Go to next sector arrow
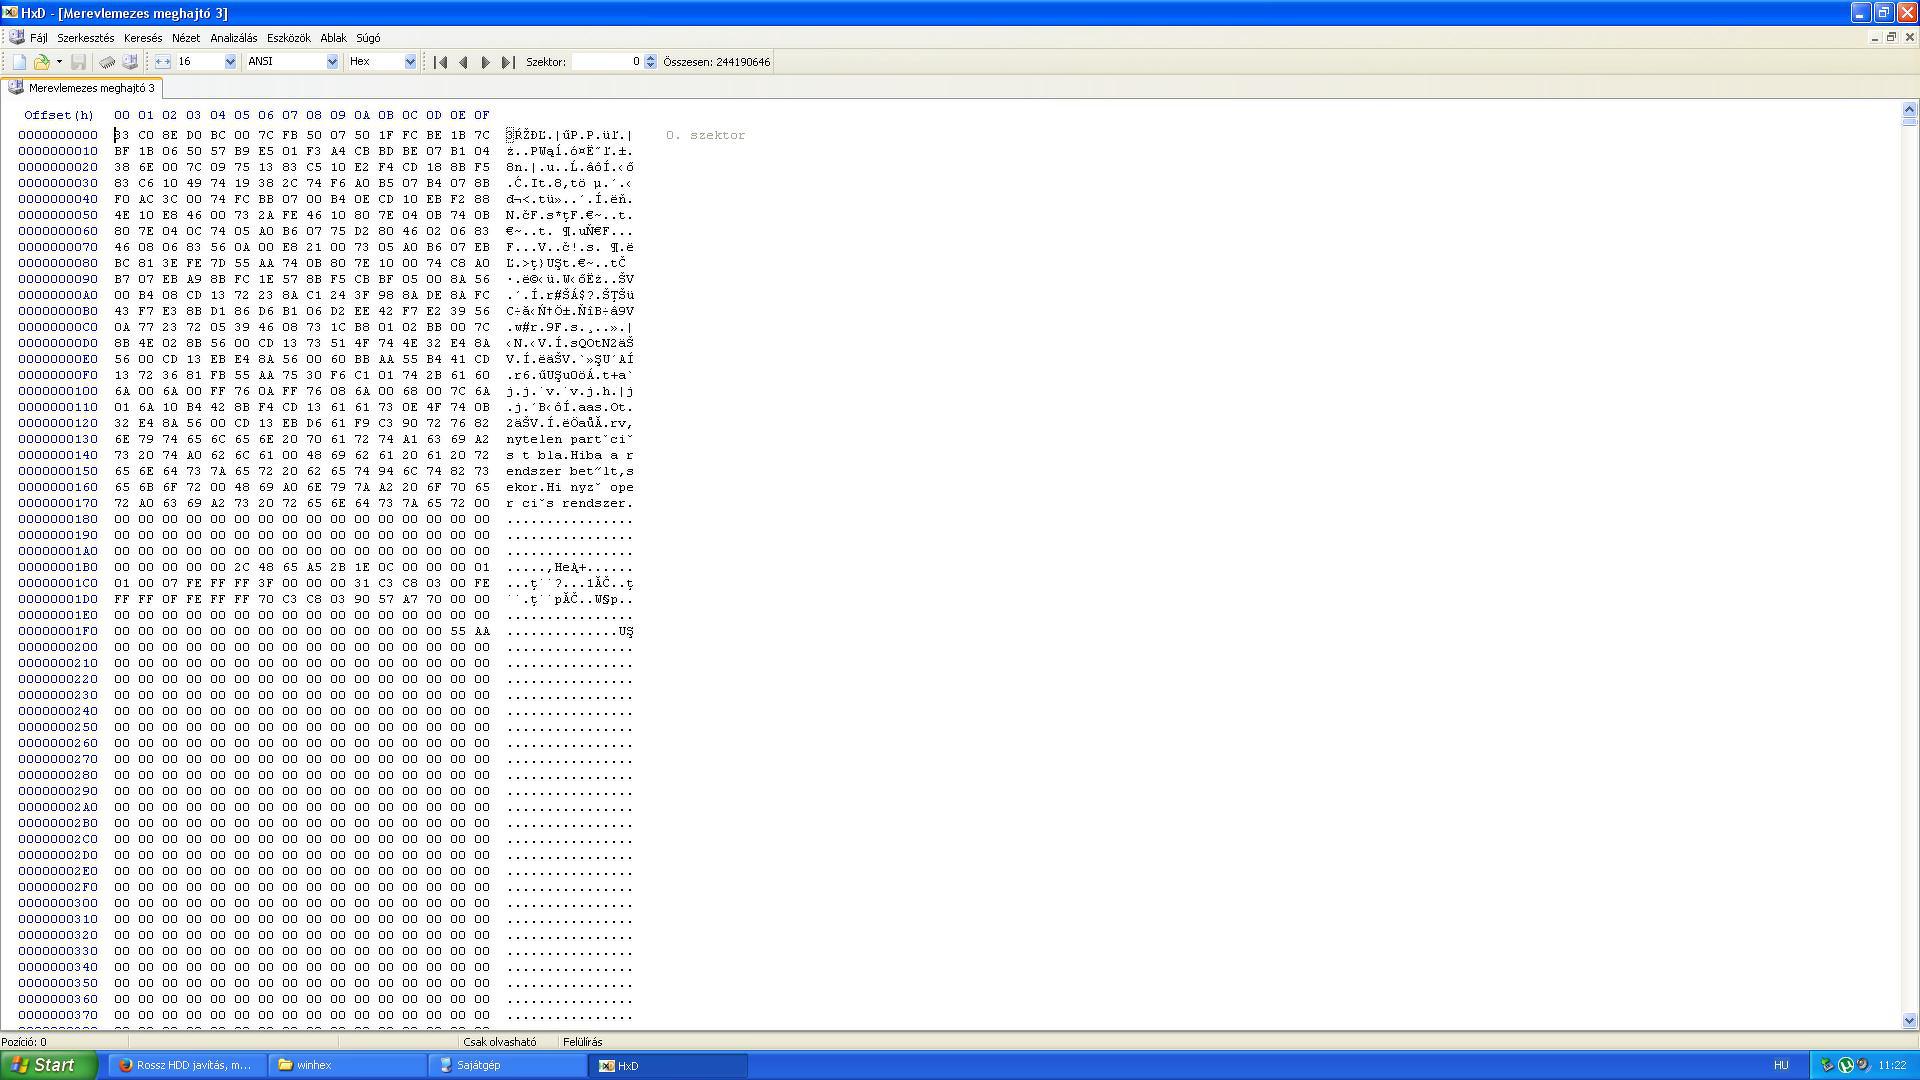This screenshot has width=1920, height=1080. (486, 62)
